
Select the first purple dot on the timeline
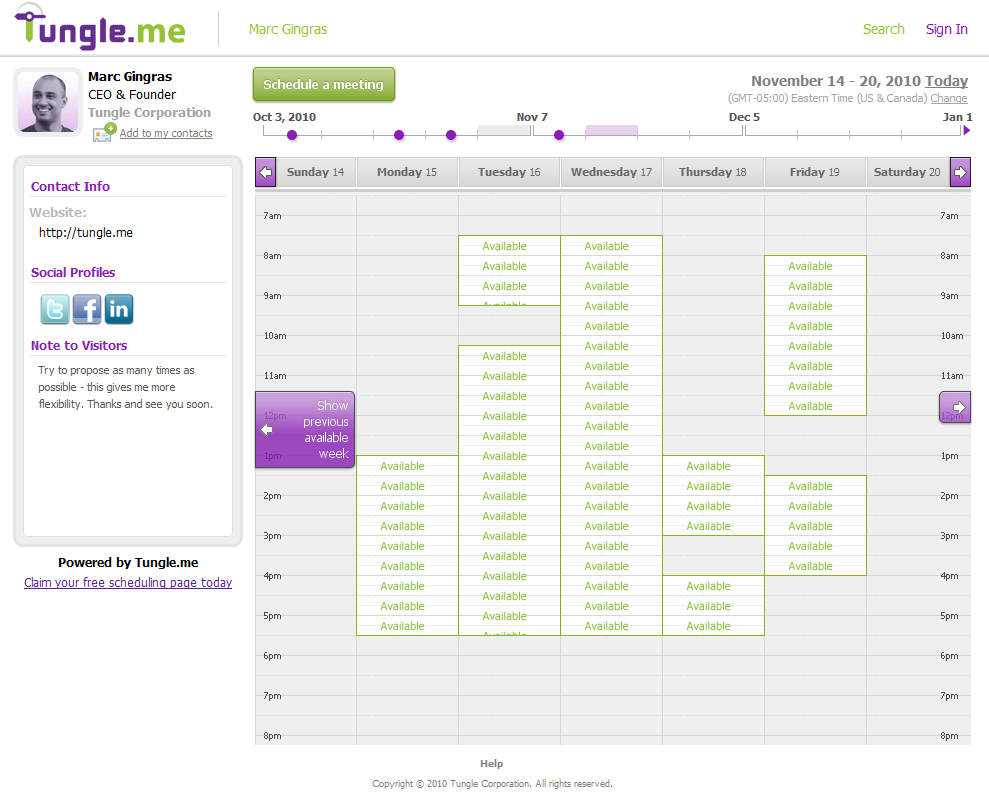coord(292,135)
